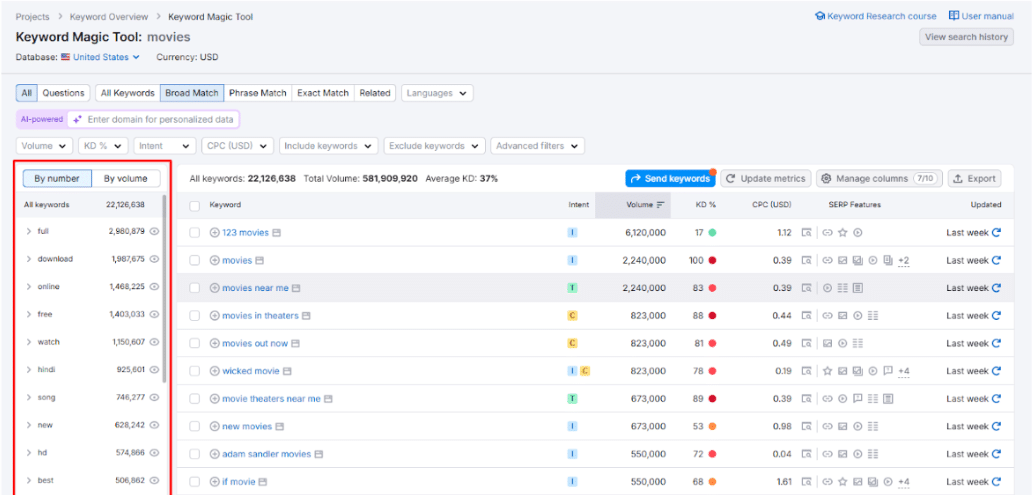
Task: Open SERP view icon next to movie theaters near me
Action: coord(328,399)
